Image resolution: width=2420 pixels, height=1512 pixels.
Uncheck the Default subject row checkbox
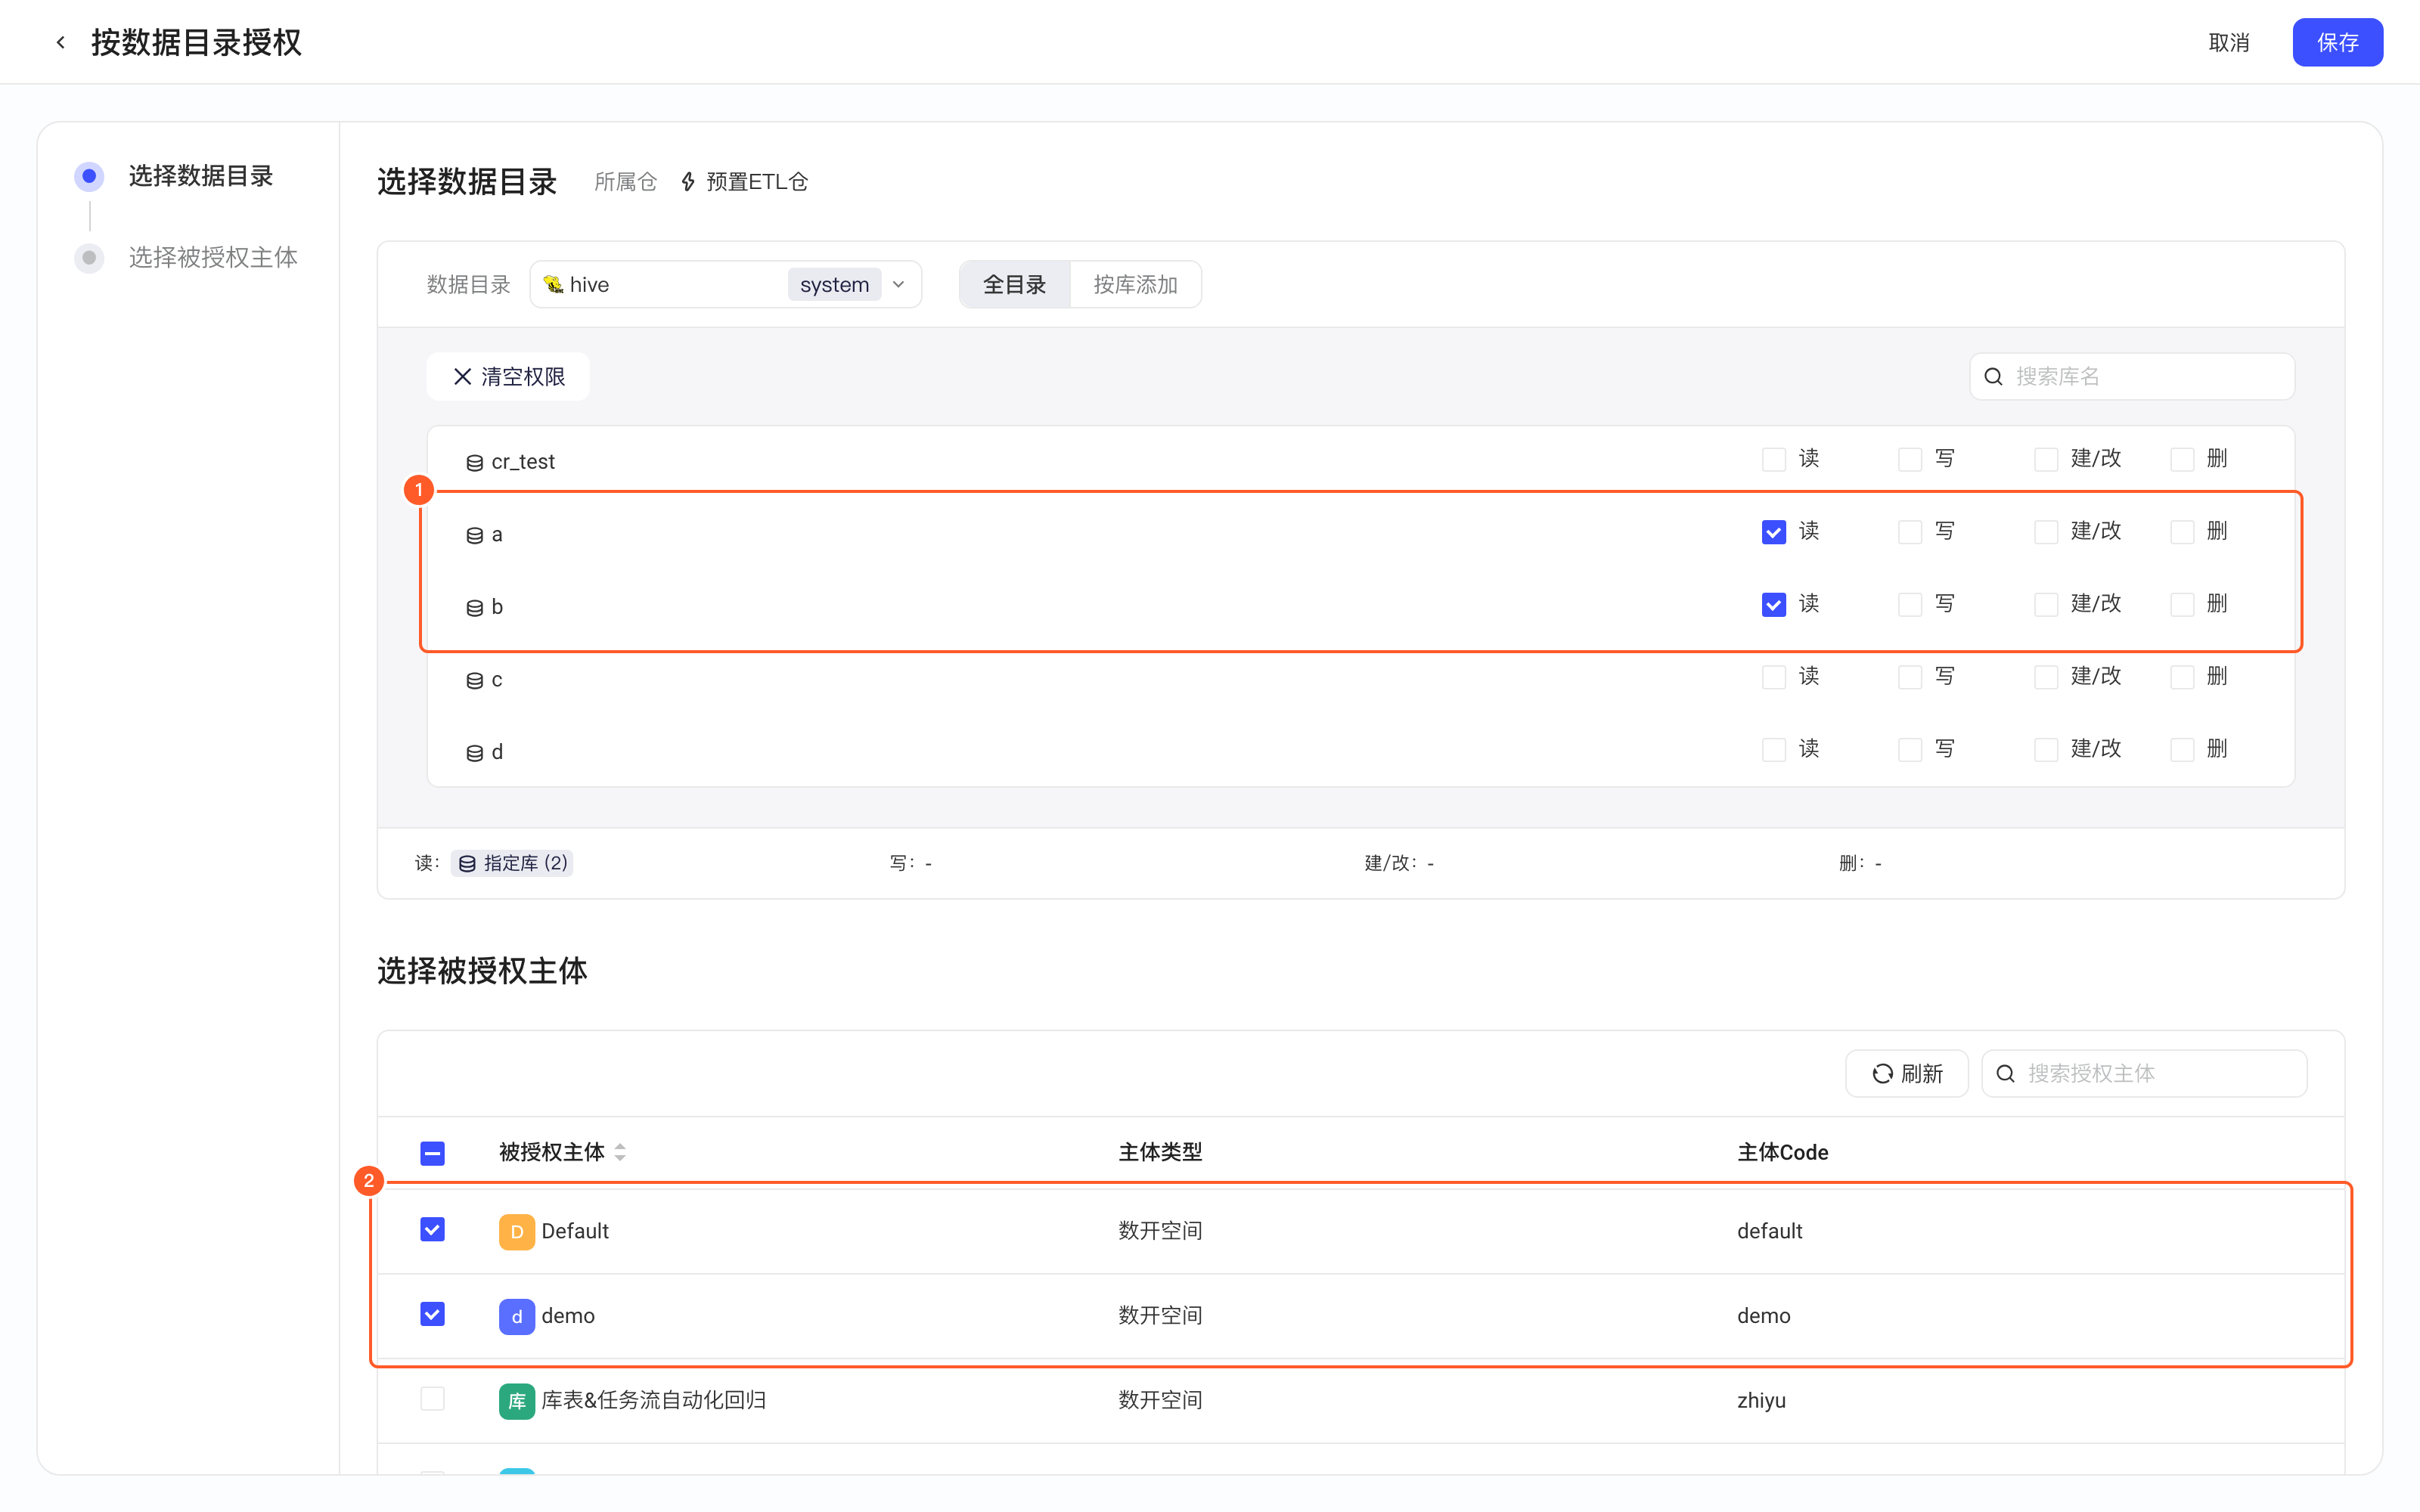click(x=432, y=1230)
